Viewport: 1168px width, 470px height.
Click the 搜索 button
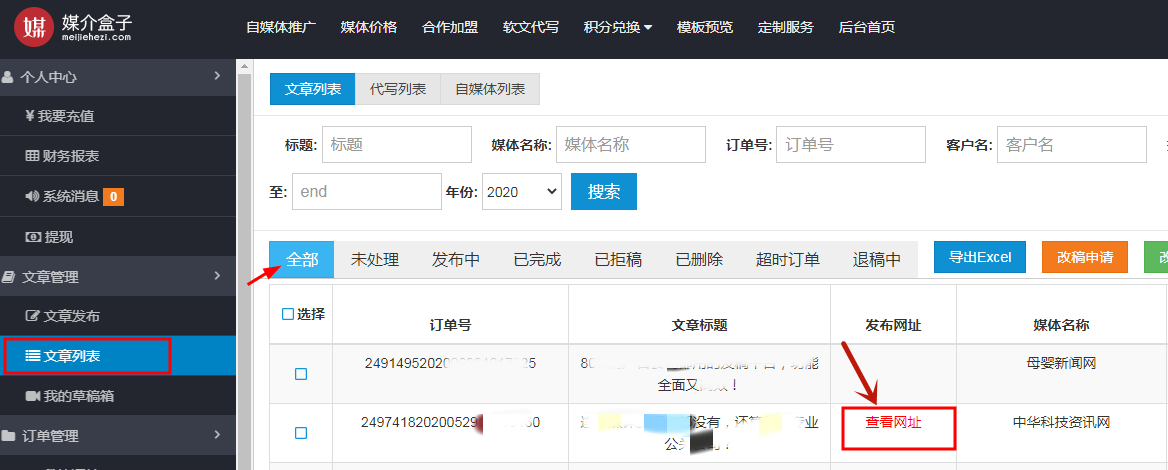[604, 191]
